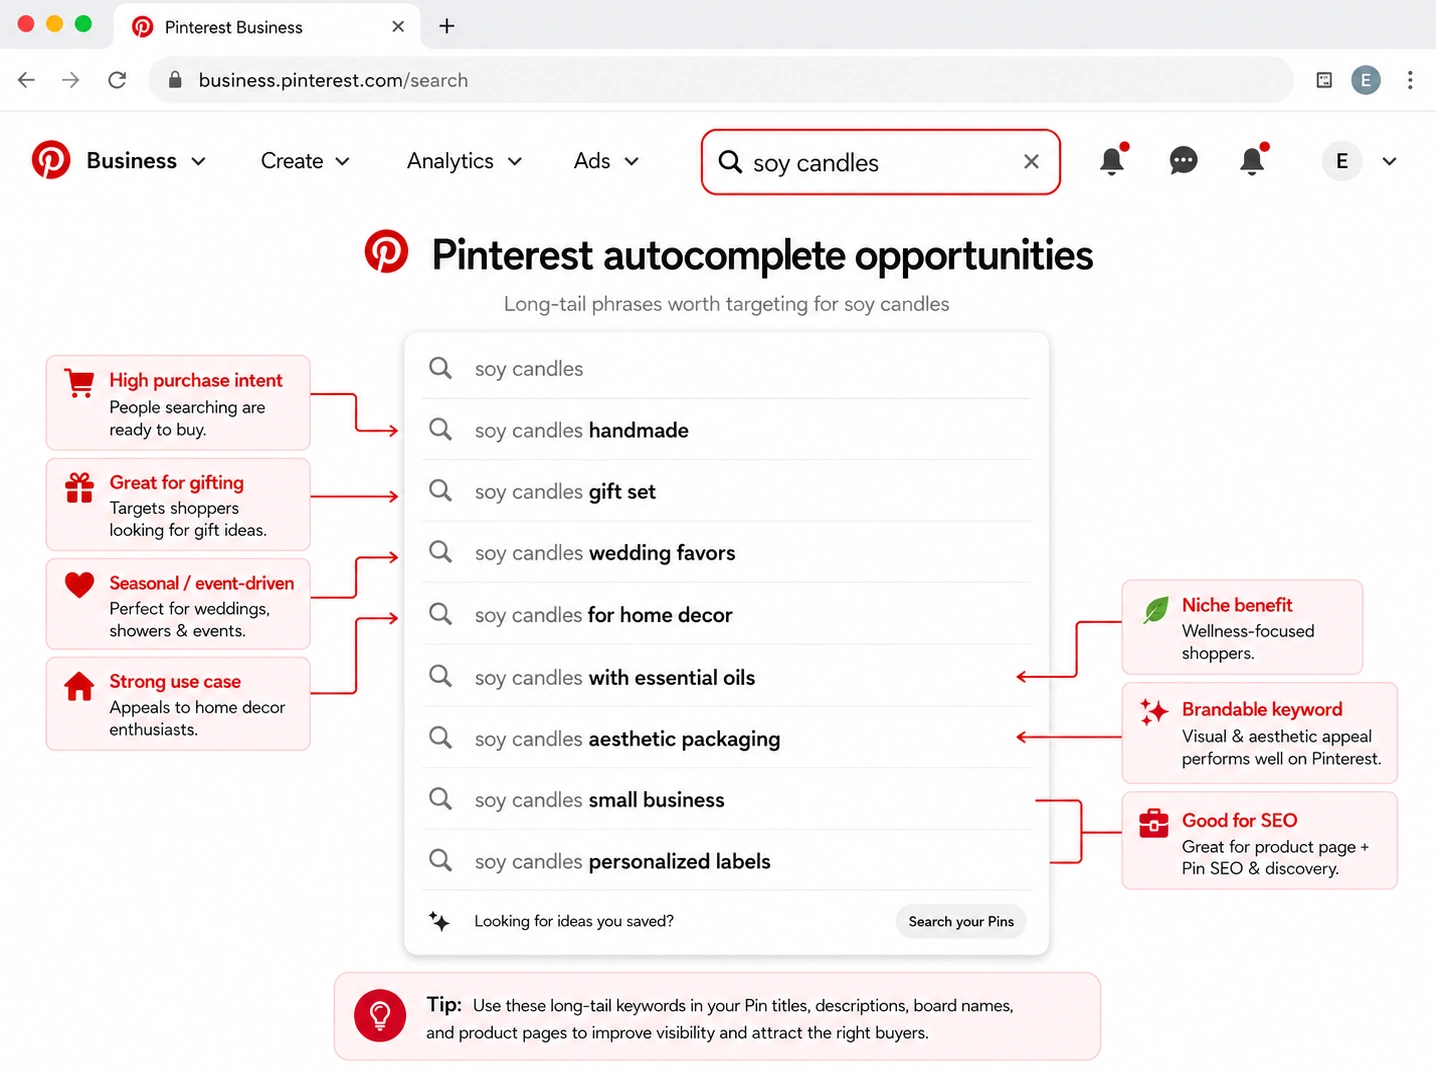The image size is (1436, 1074).
Task: Open the browser side panel icon
Action: [1324, 80]
